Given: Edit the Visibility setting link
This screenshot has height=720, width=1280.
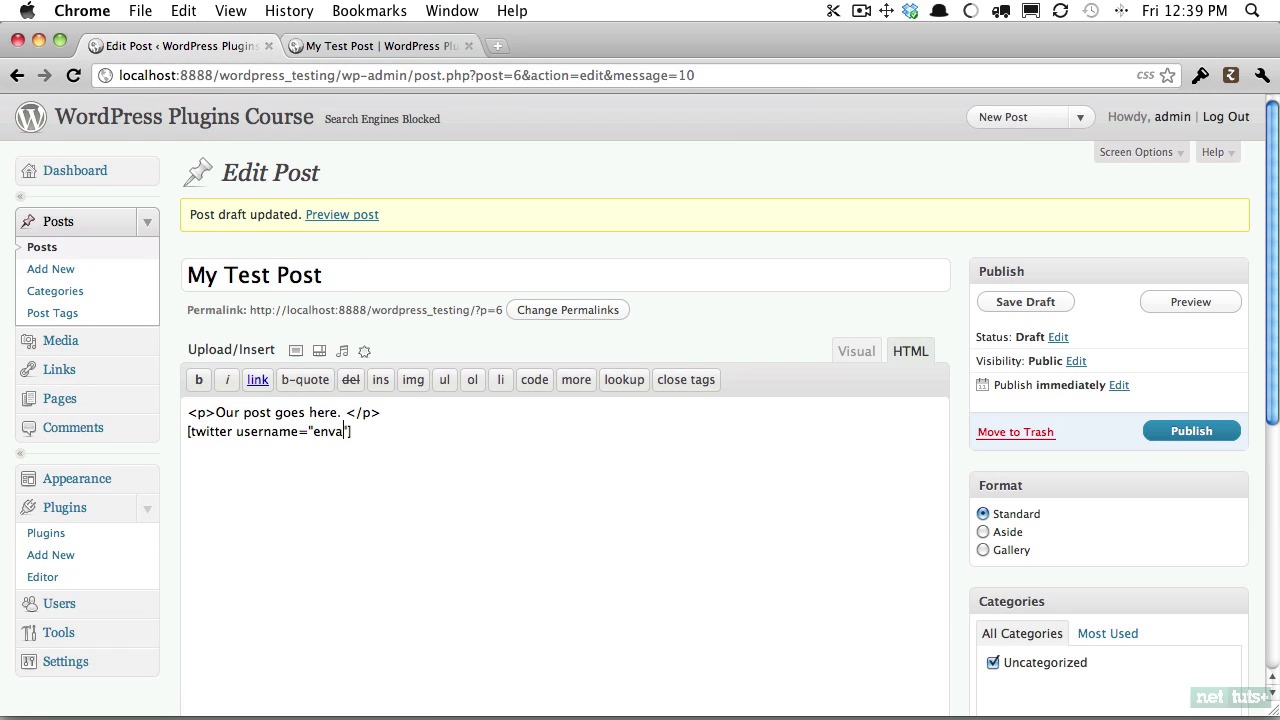Looking at the screenshot, I should 1076,361.
